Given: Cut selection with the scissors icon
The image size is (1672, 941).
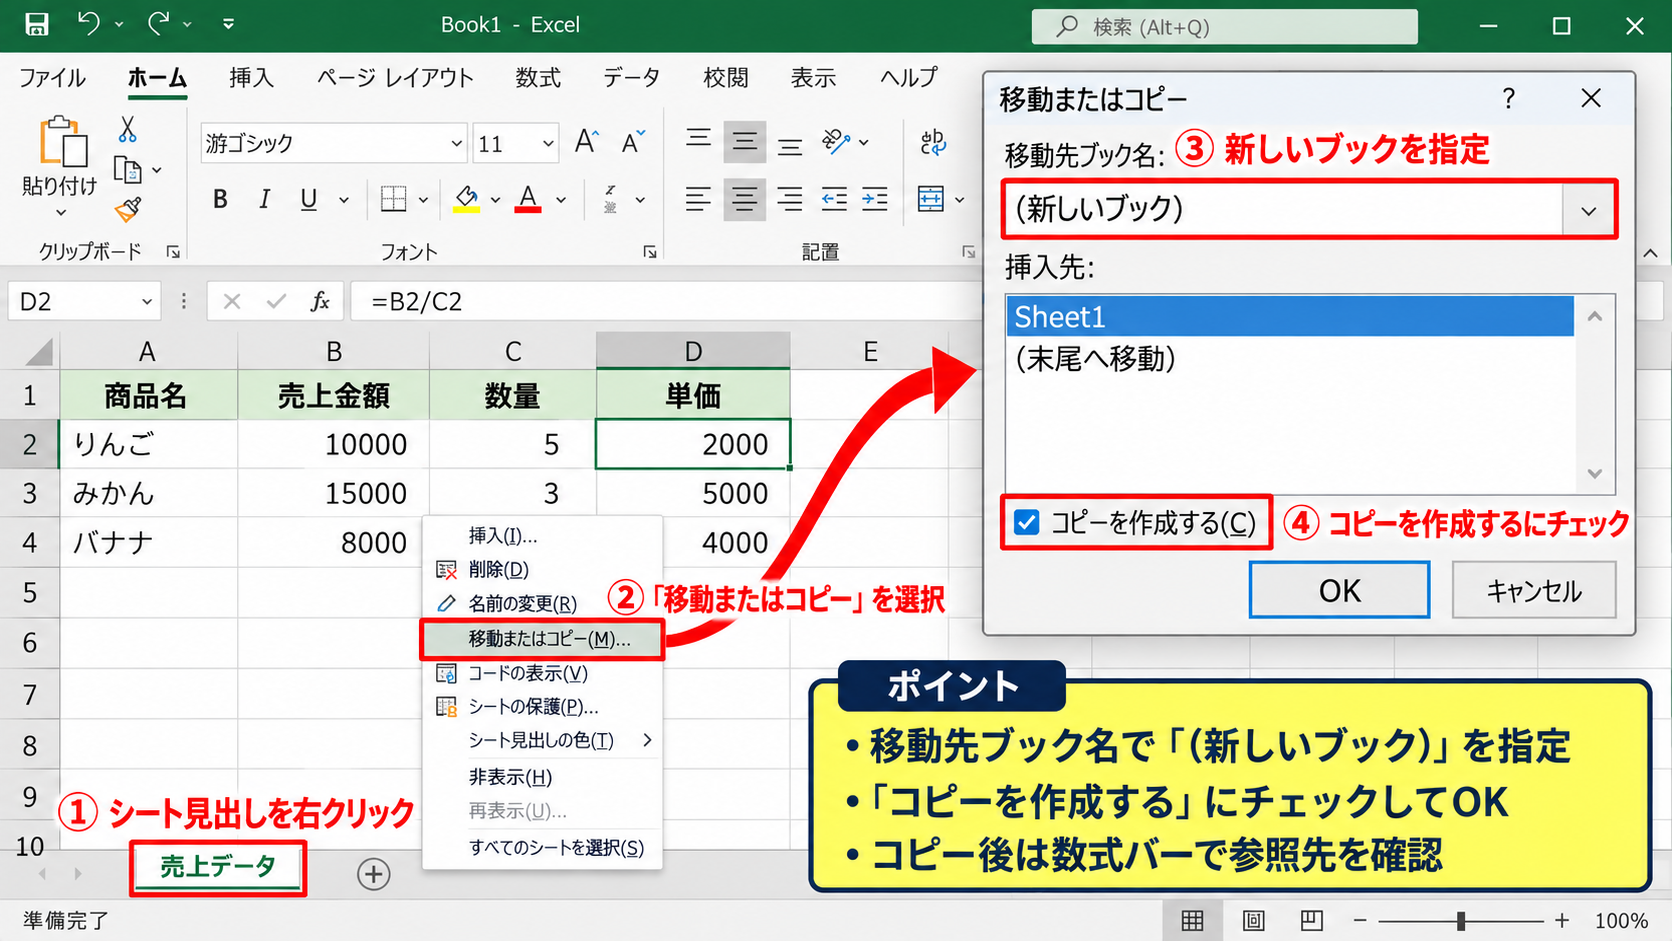Looking at the screenshot, I should [x=128, y=130].
